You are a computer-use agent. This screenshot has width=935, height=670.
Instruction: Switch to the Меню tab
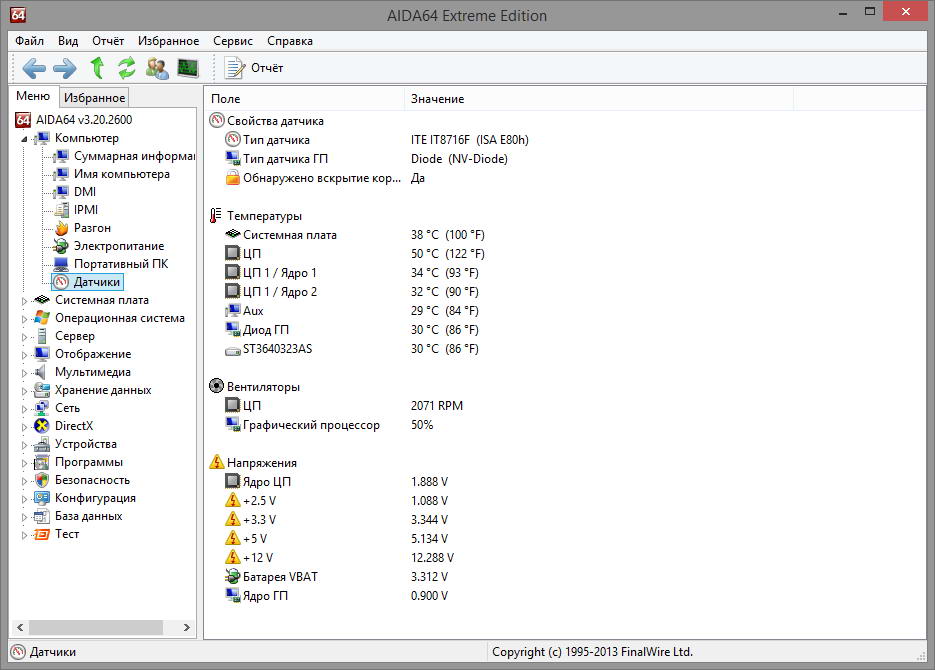pos(33,96)
